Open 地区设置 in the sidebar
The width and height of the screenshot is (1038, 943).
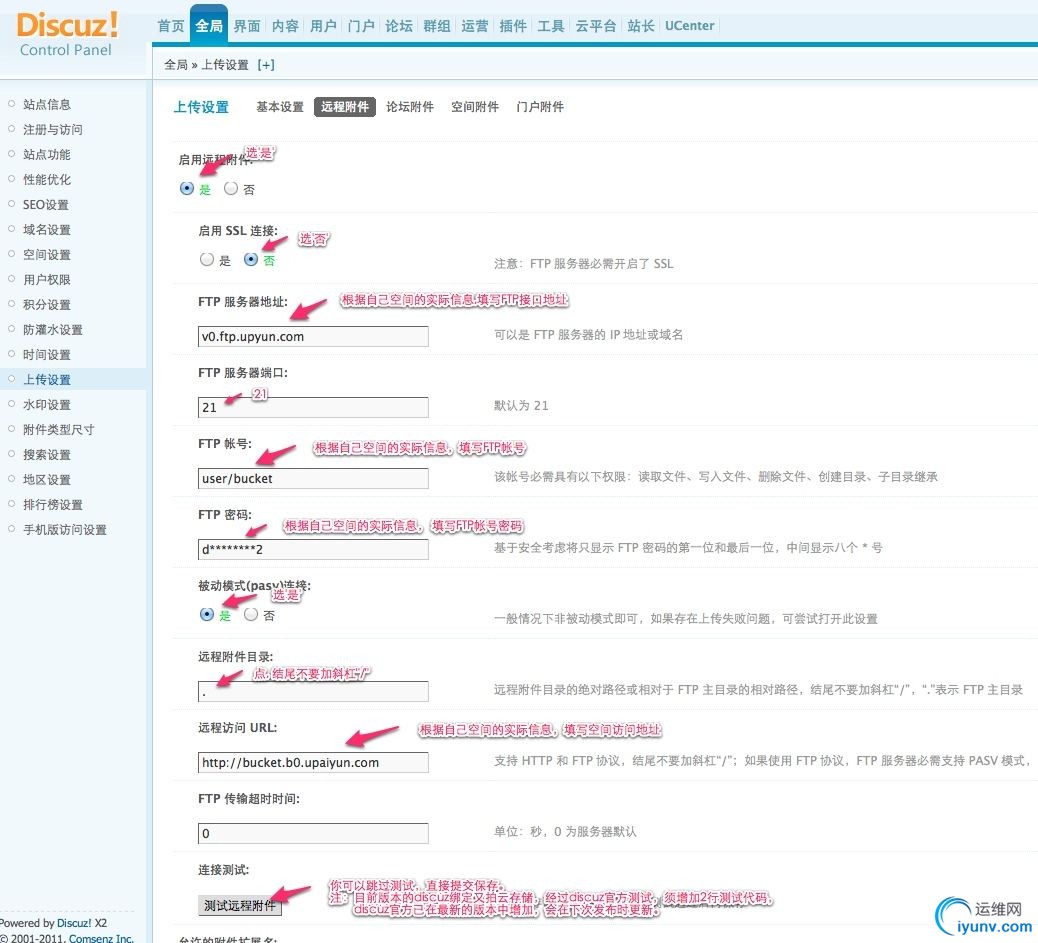47,479
